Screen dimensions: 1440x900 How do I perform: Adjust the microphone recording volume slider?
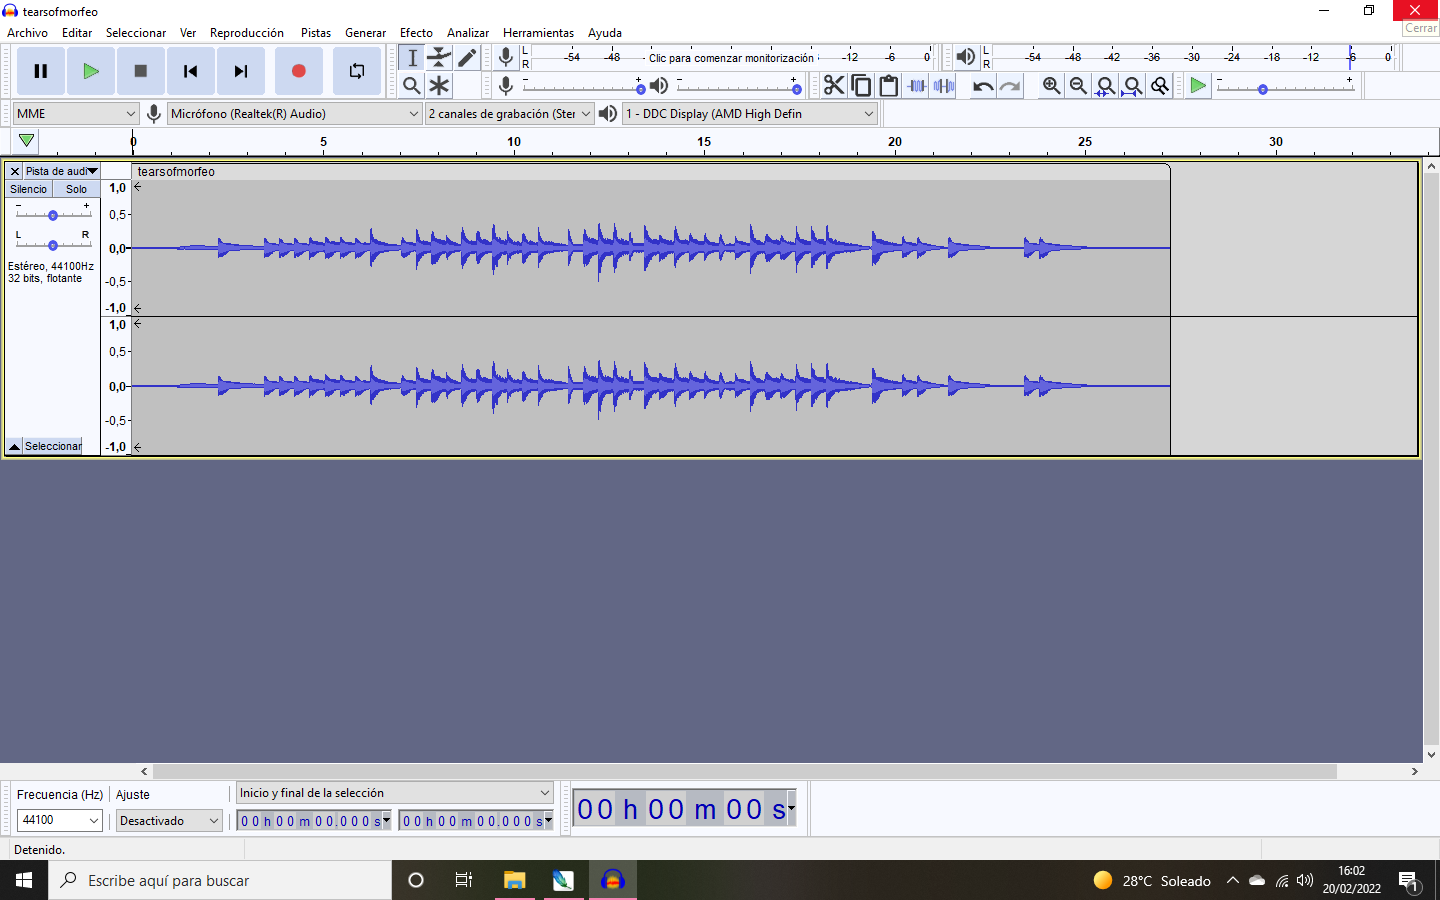585,86
